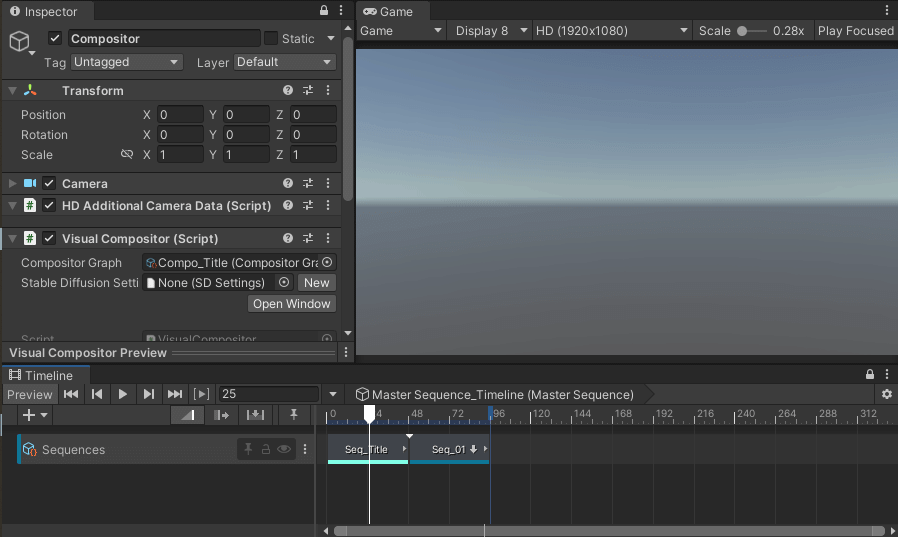This screenshot has width=898, height=537.
Task: Toggle Sequences track pin
Action: 248,449
